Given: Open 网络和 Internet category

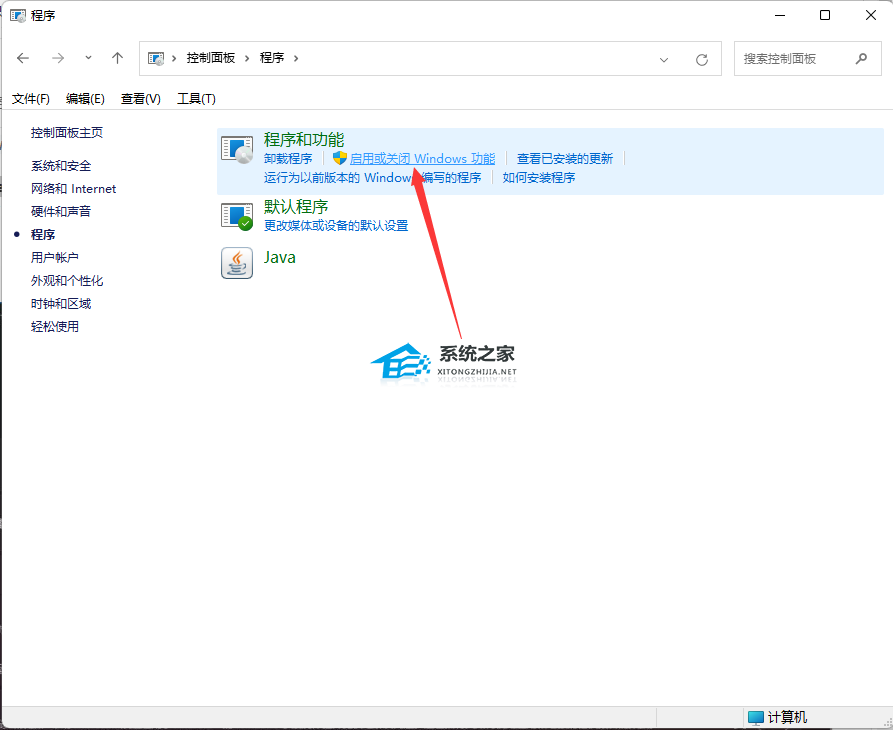Looking at the screenshot, I should [x=73, y=188].
